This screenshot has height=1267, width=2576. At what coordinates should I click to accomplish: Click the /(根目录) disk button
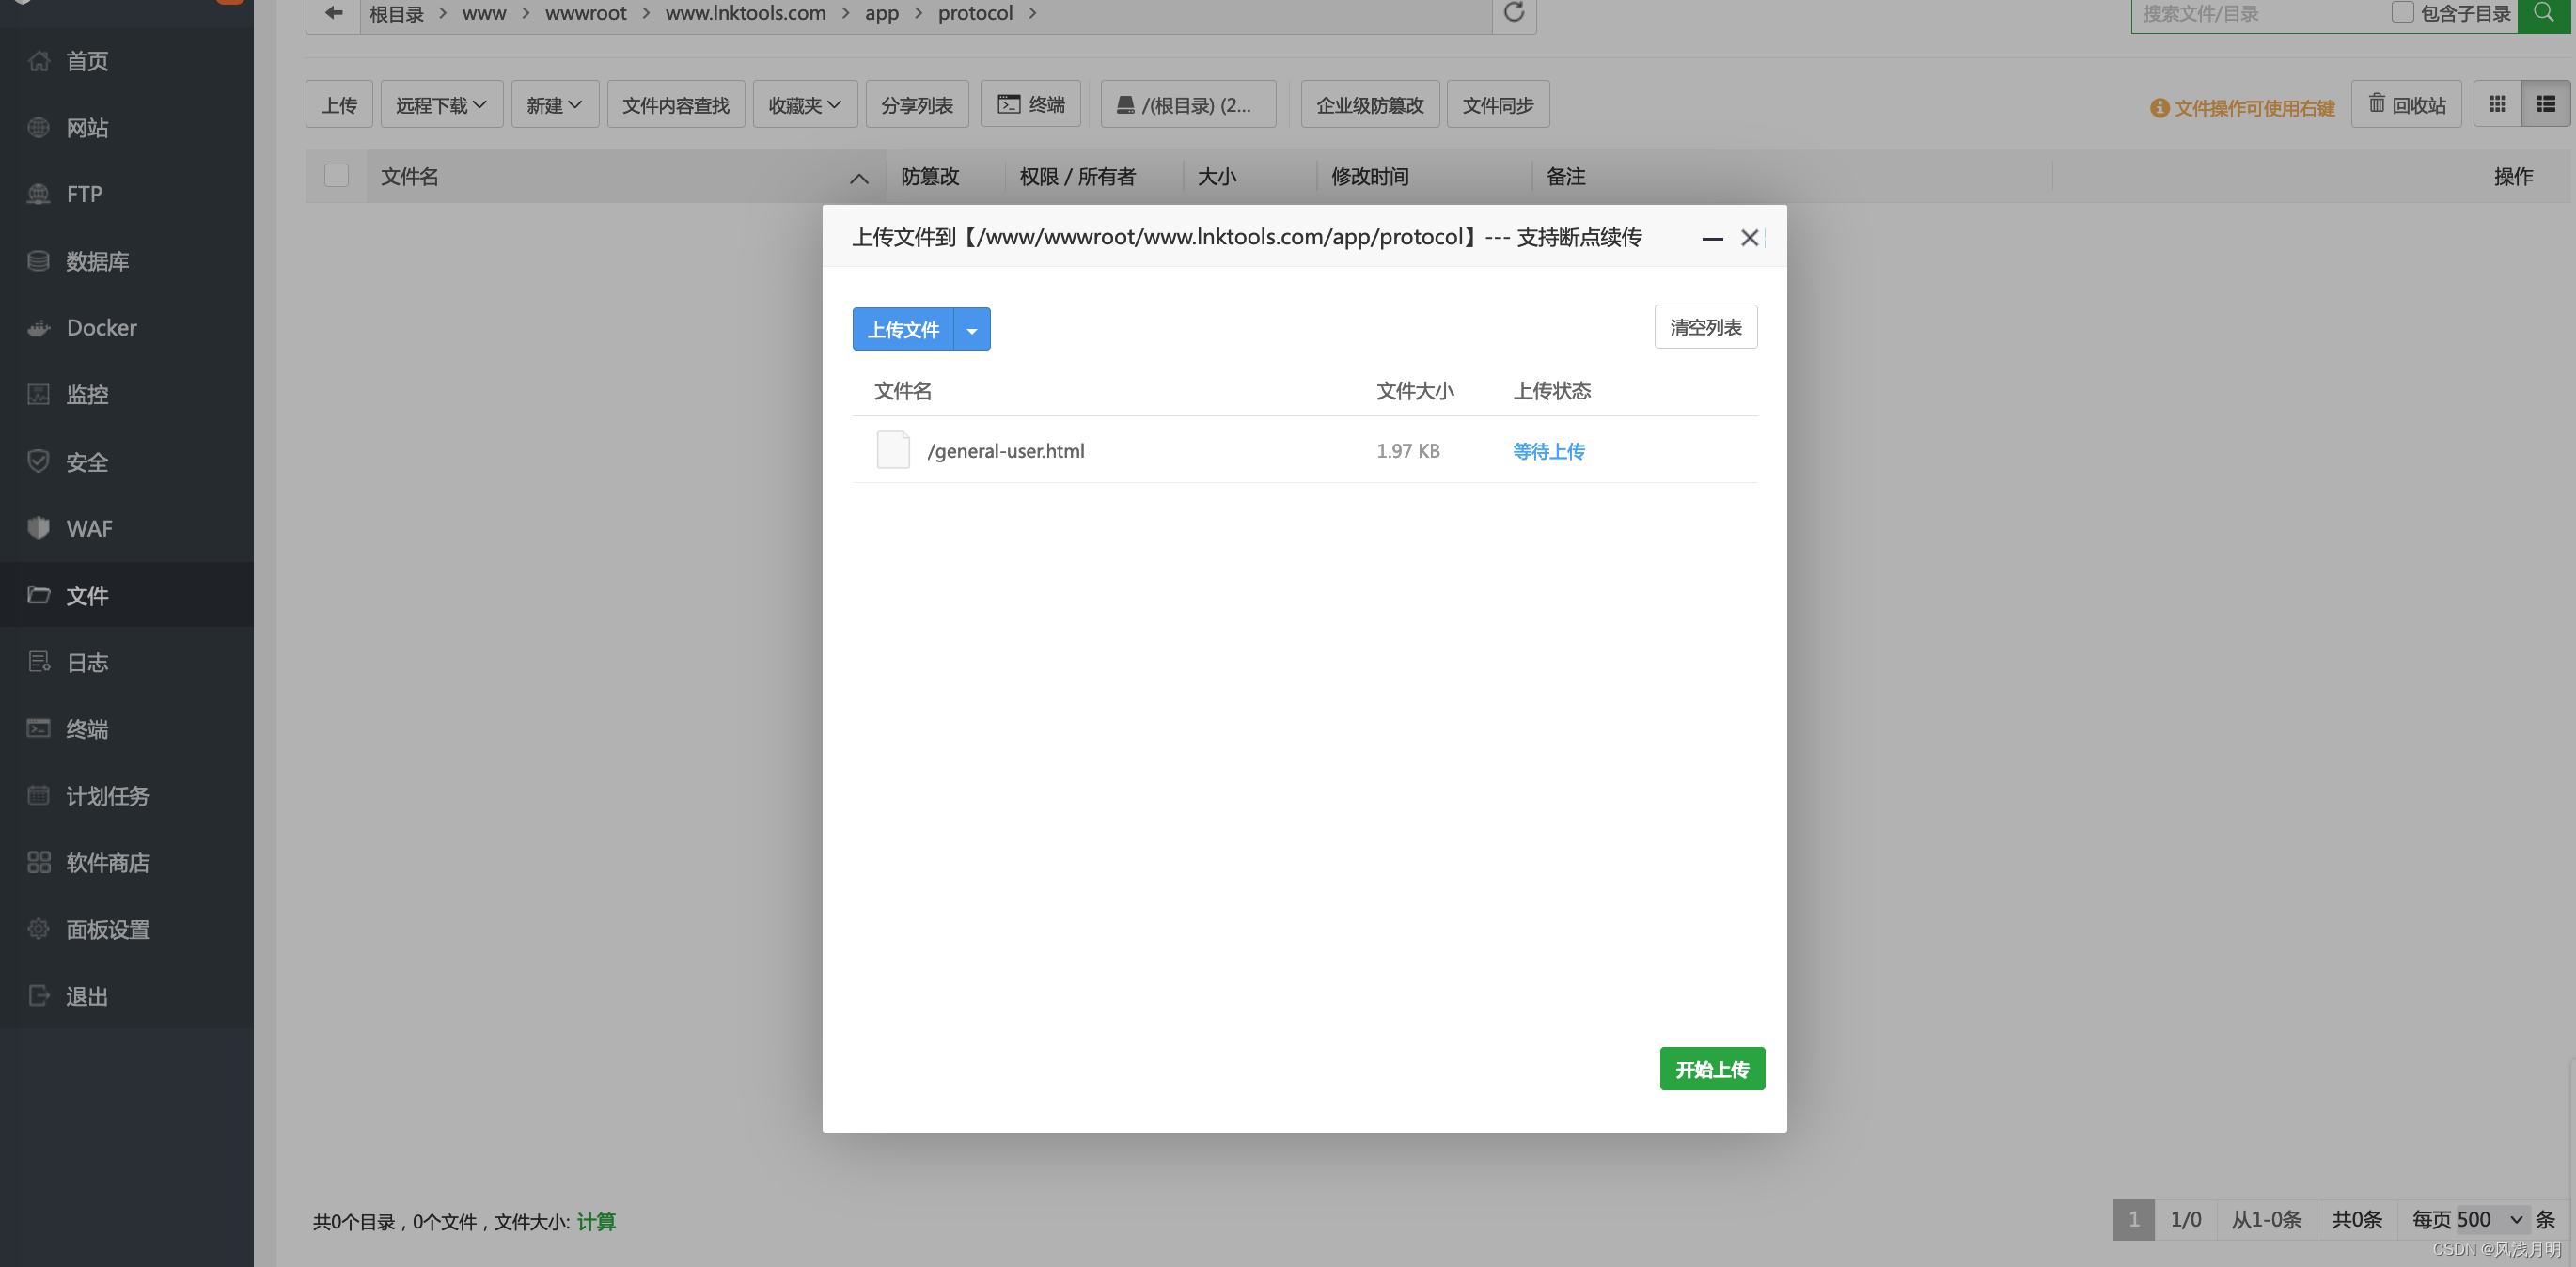click(1188, 104)
